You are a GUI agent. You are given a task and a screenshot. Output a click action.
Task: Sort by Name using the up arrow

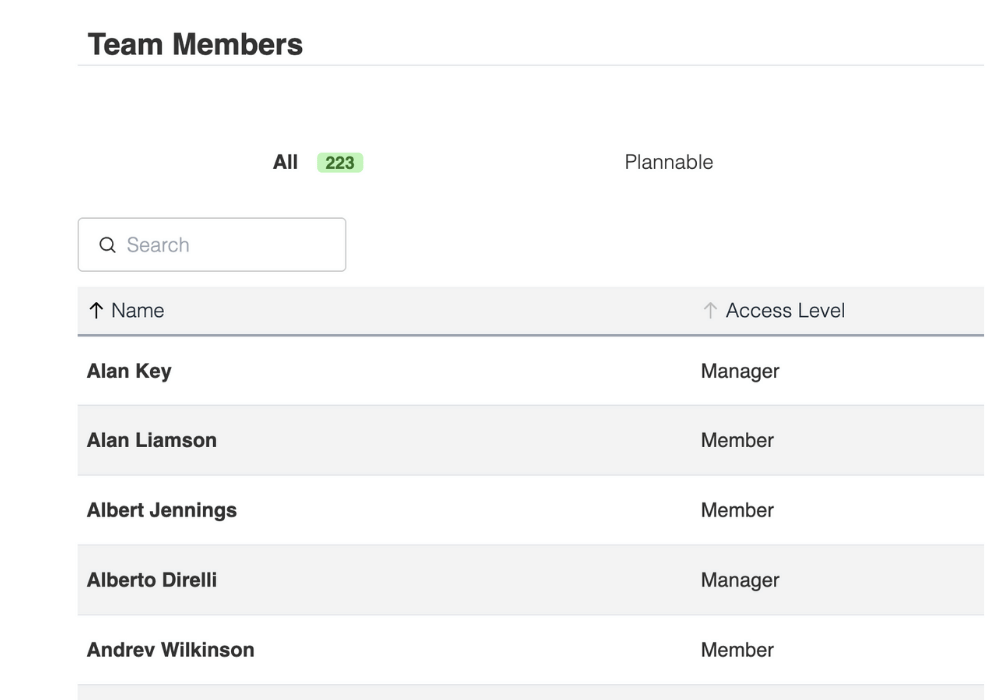96,310
